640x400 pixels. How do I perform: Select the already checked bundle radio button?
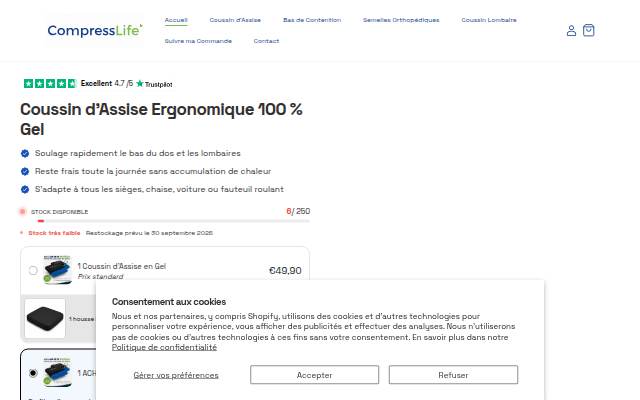[x=33, y=373]
